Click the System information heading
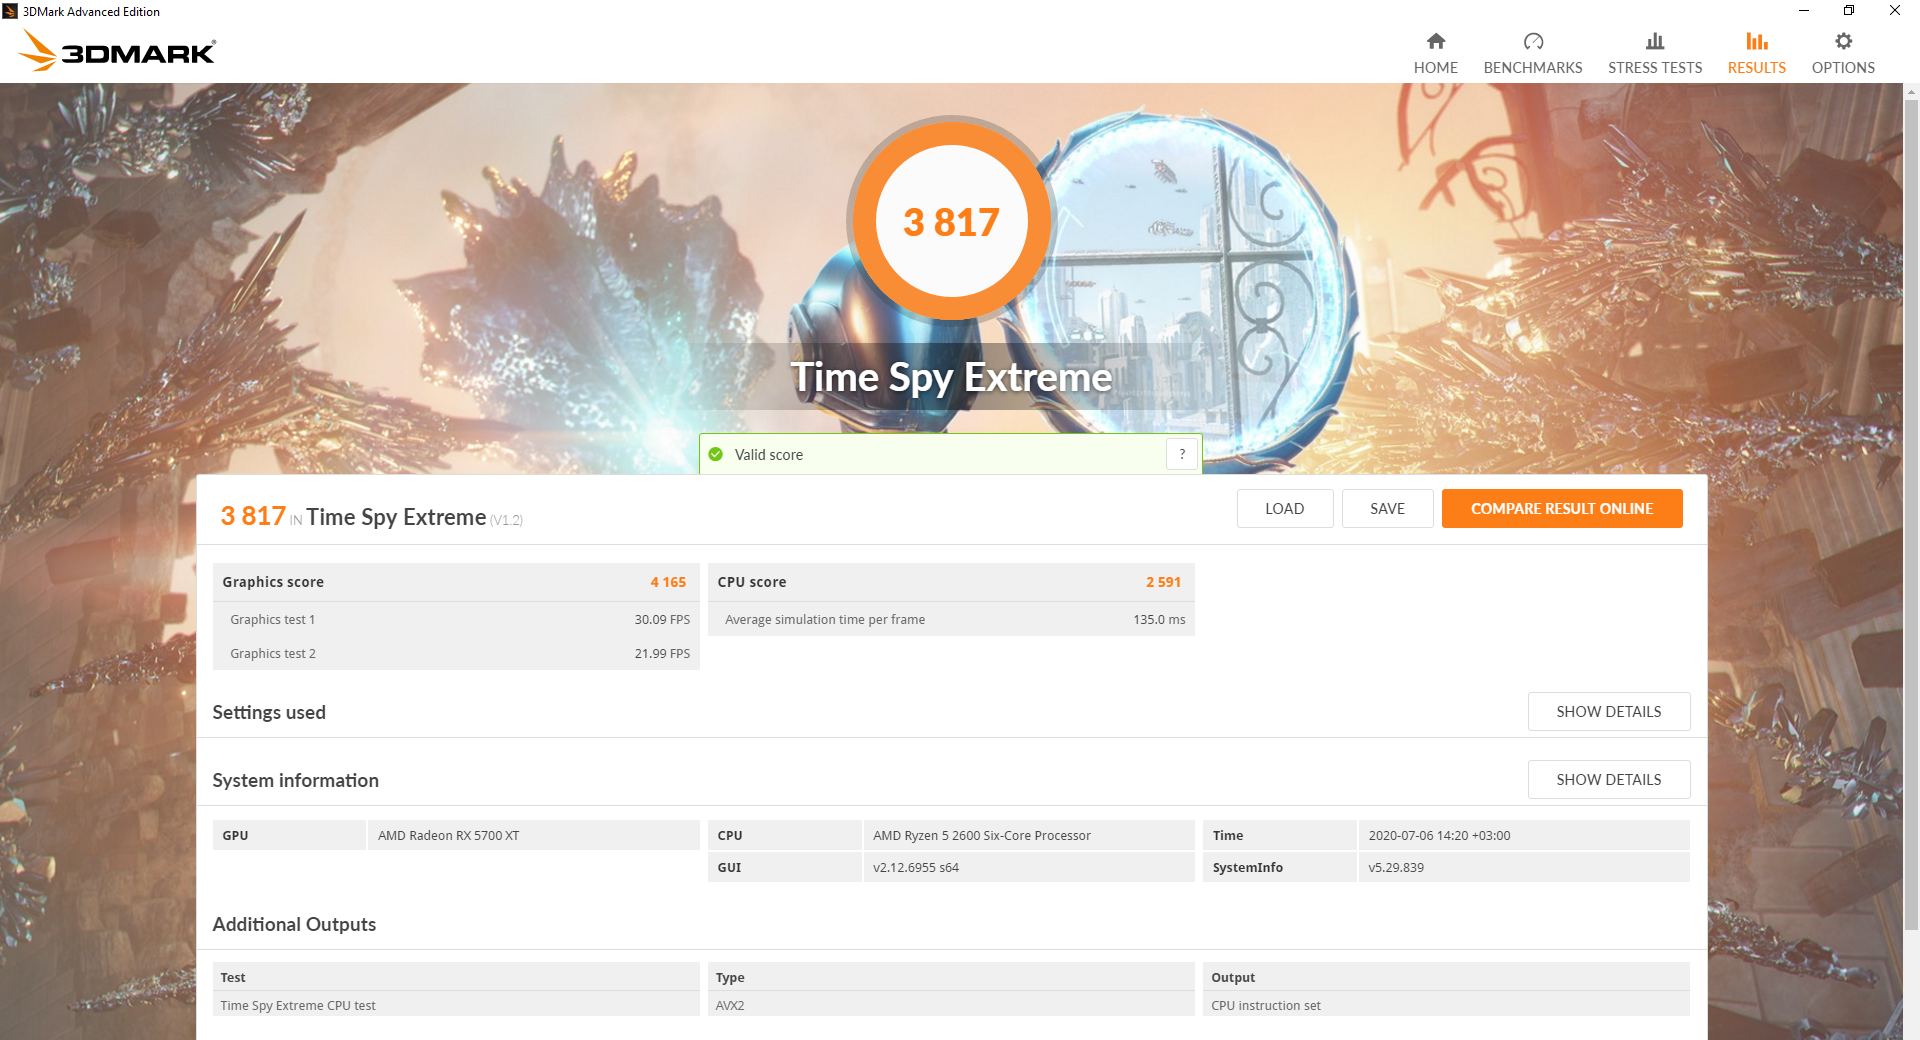Viewport: 1920px width, 1040px height. tap(295, 780)
